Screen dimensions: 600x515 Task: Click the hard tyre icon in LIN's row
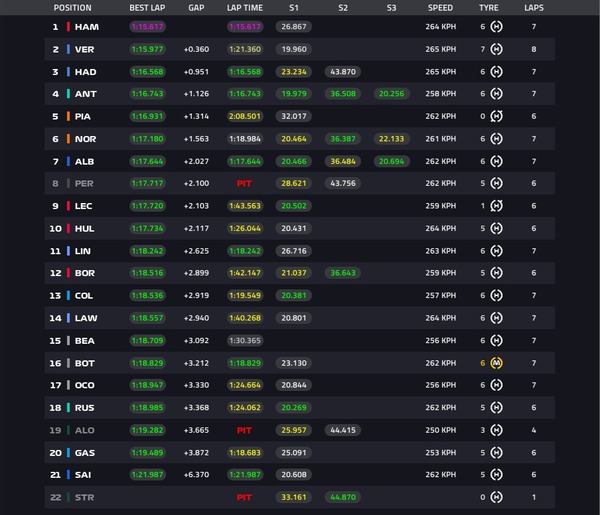coord(496,251)
